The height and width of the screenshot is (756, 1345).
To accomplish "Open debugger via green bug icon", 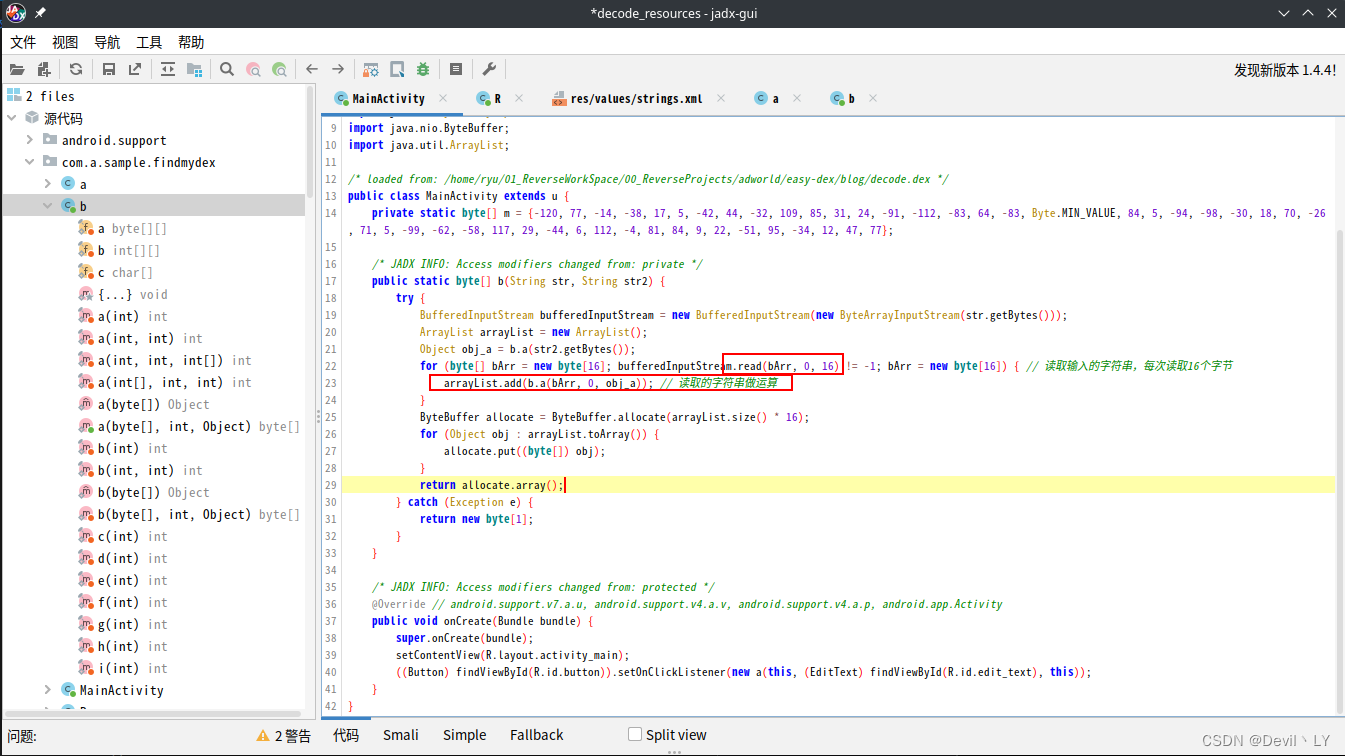I will pos(423,69).
